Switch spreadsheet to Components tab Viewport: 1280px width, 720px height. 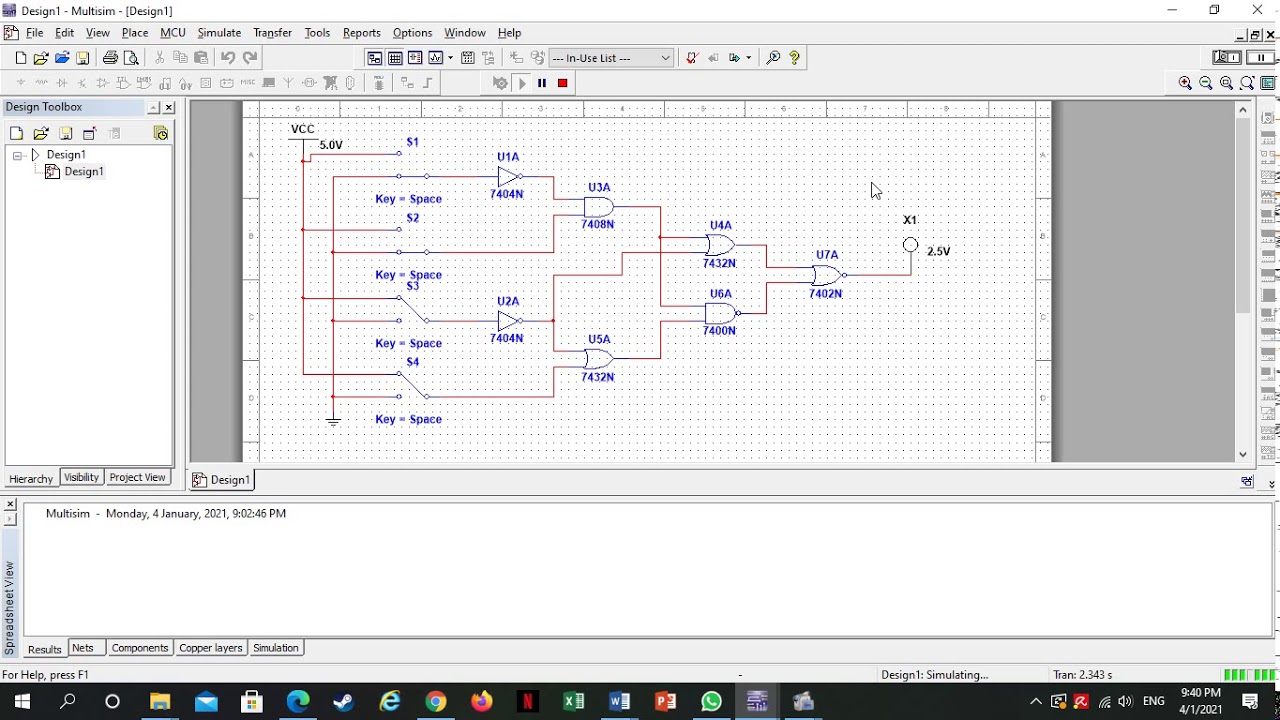click(x=140, y=648)
